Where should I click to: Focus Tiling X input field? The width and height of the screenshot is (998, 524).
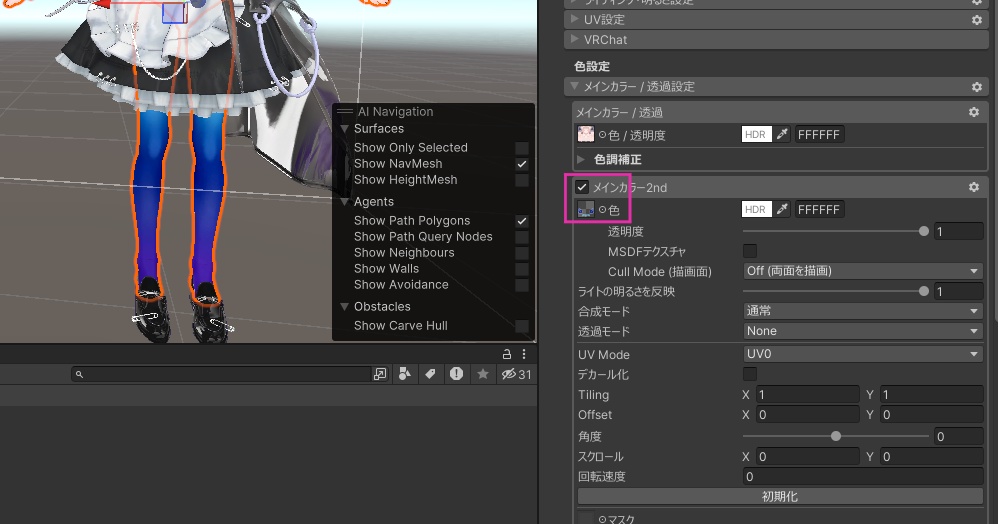808,395
